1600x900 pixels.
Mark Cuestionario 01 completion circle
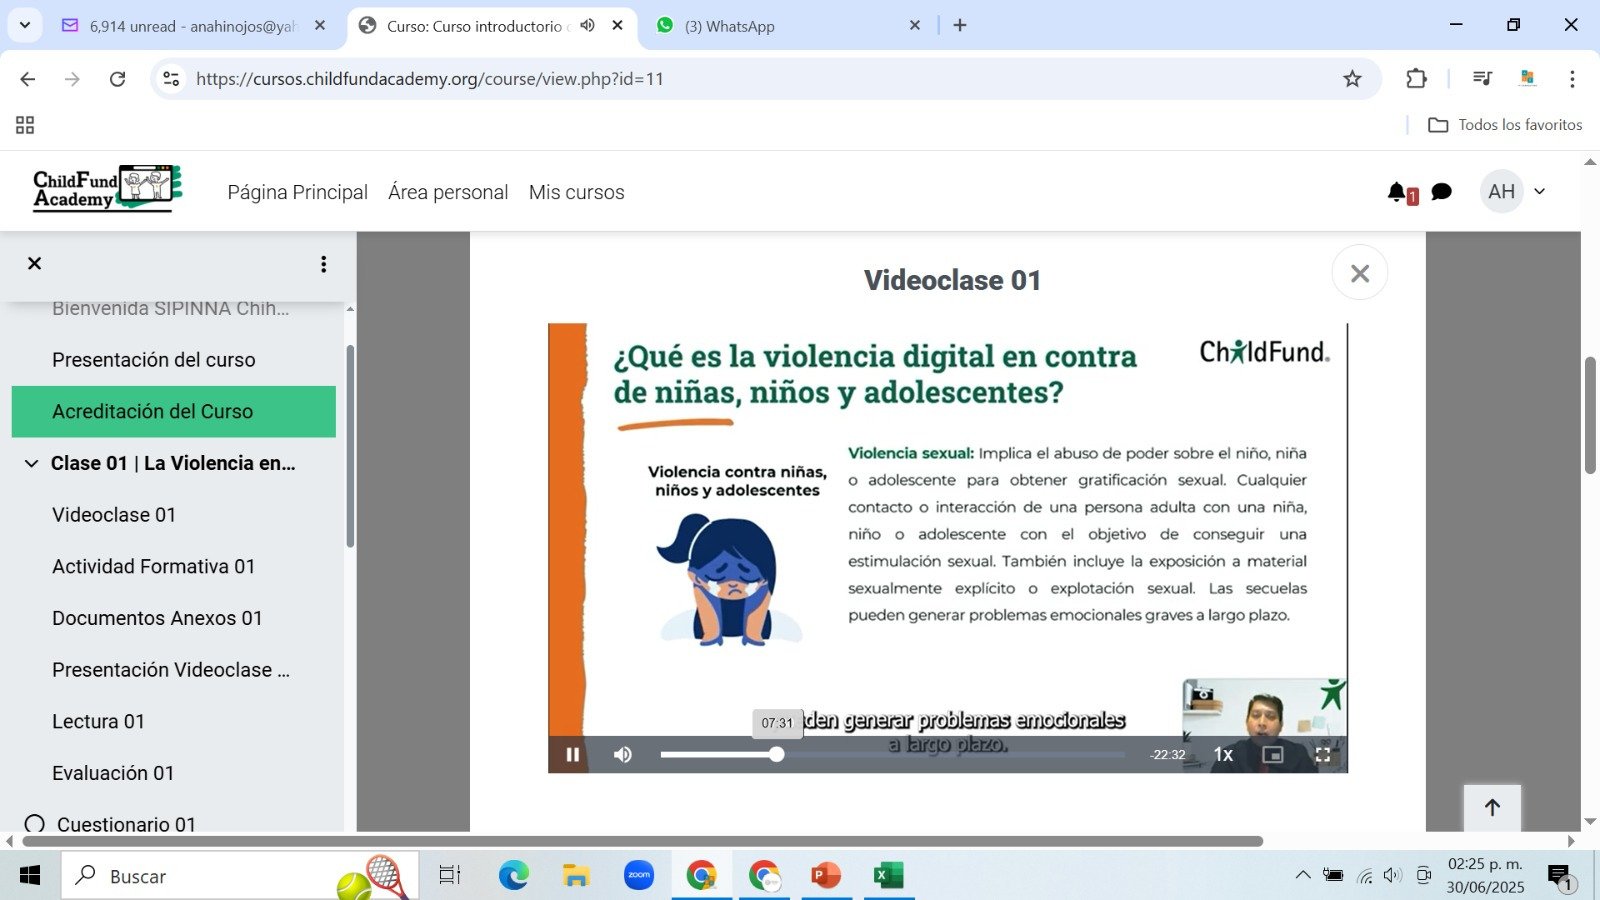click(x=35, y=824)
